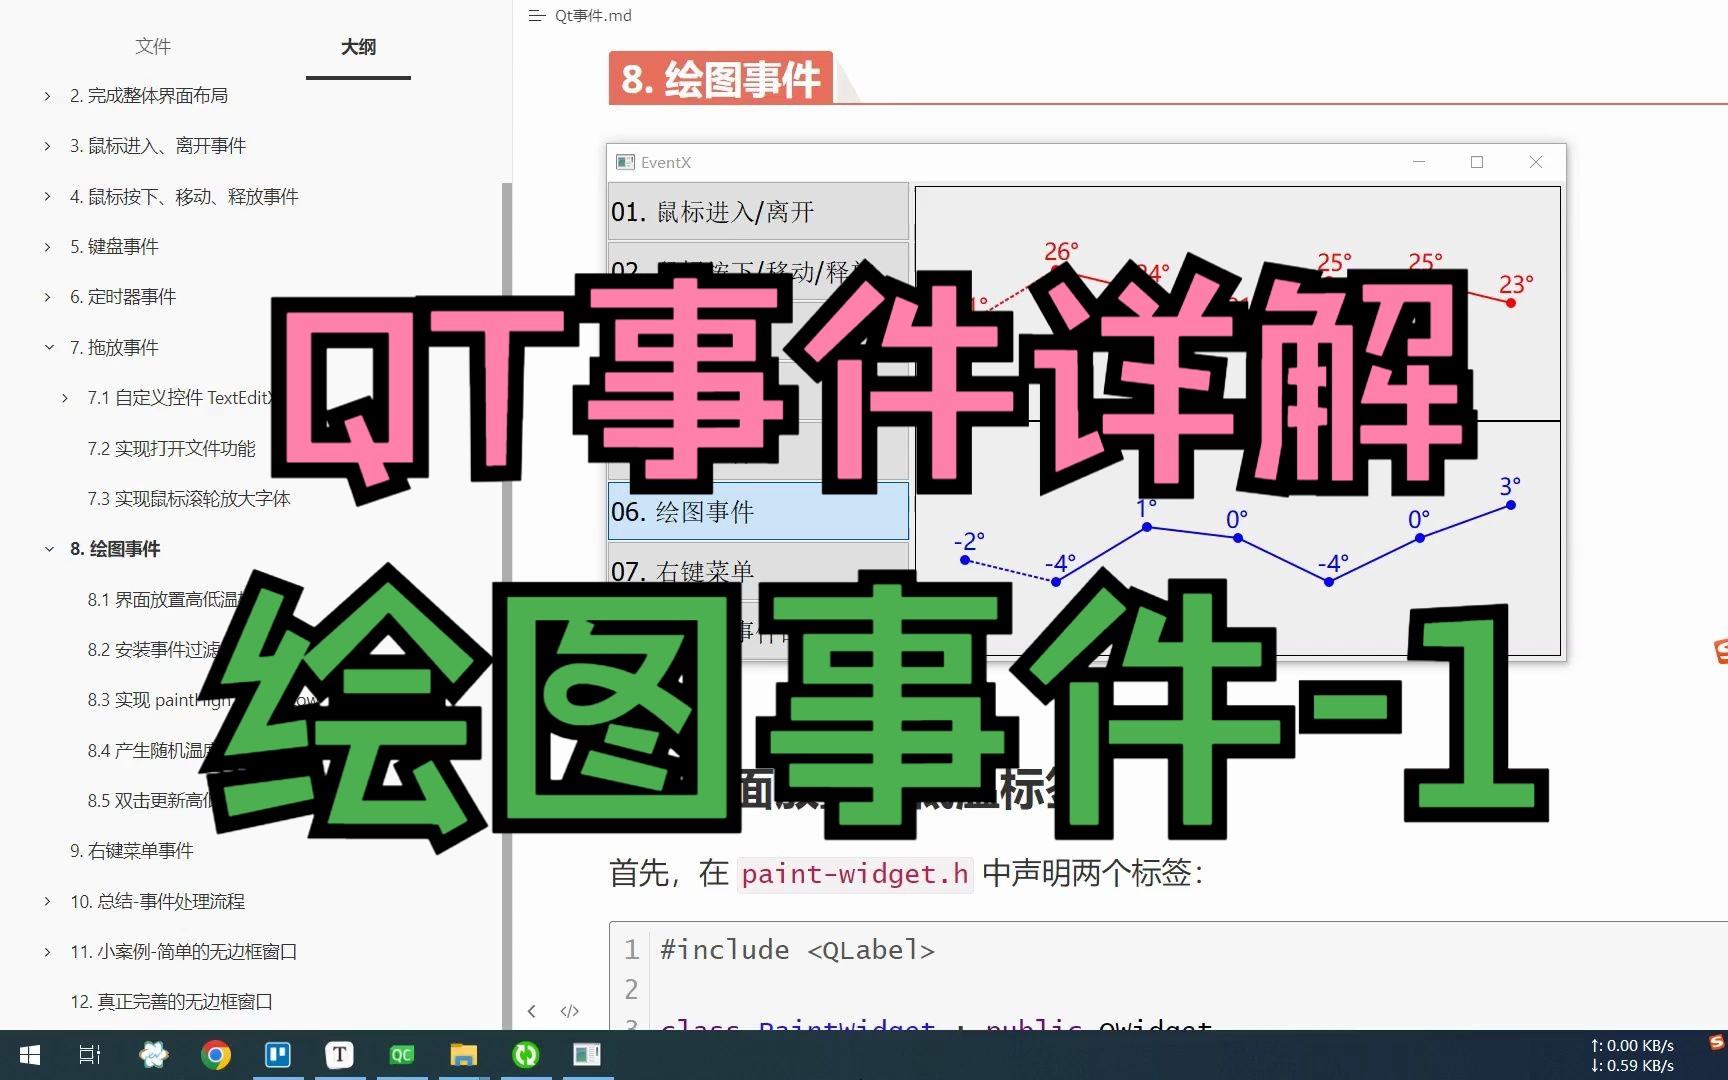The image size is (1728, 1080).
Task: Click the green refresh app in the taskbar
Action: coord(526,1055)
